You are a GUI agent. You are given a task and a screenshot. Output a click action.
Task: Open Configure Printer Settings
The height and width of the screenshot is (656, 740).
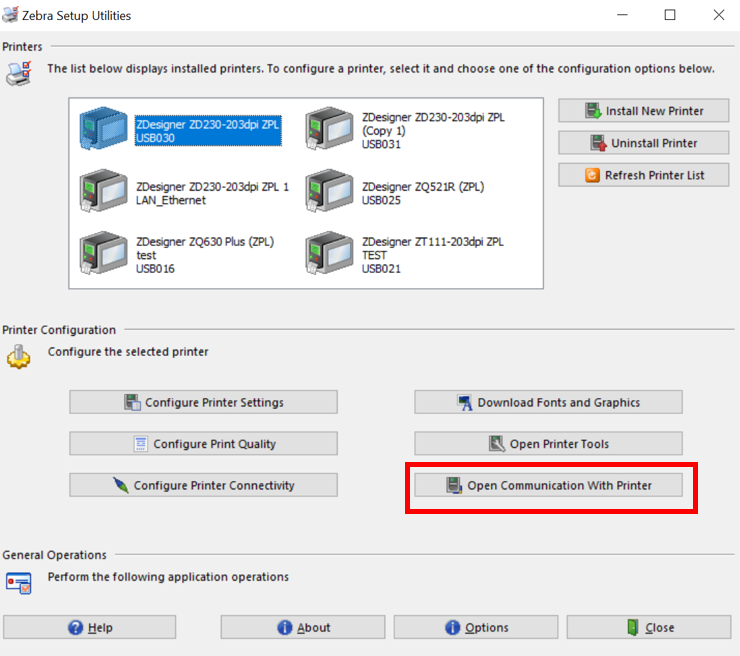click(203, 402)
